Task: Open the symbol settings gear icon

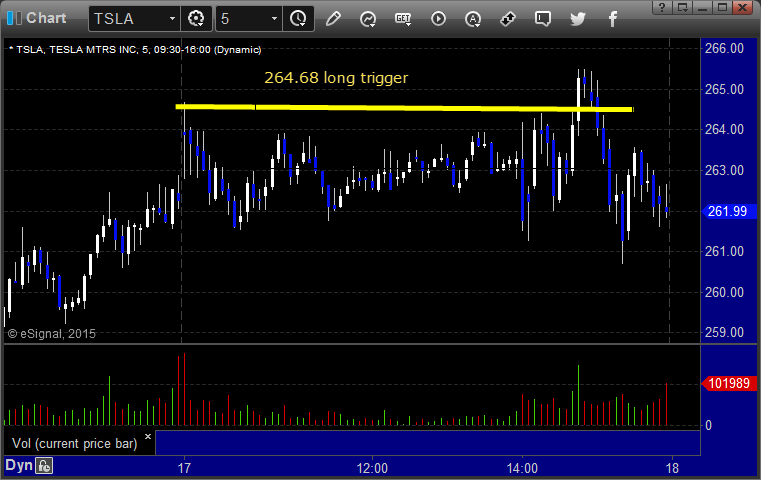Action: point(196,19)
